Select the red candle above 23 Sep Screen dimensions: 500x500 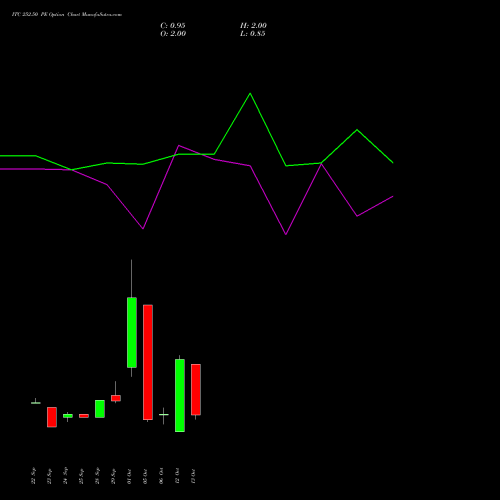[52, 417]
